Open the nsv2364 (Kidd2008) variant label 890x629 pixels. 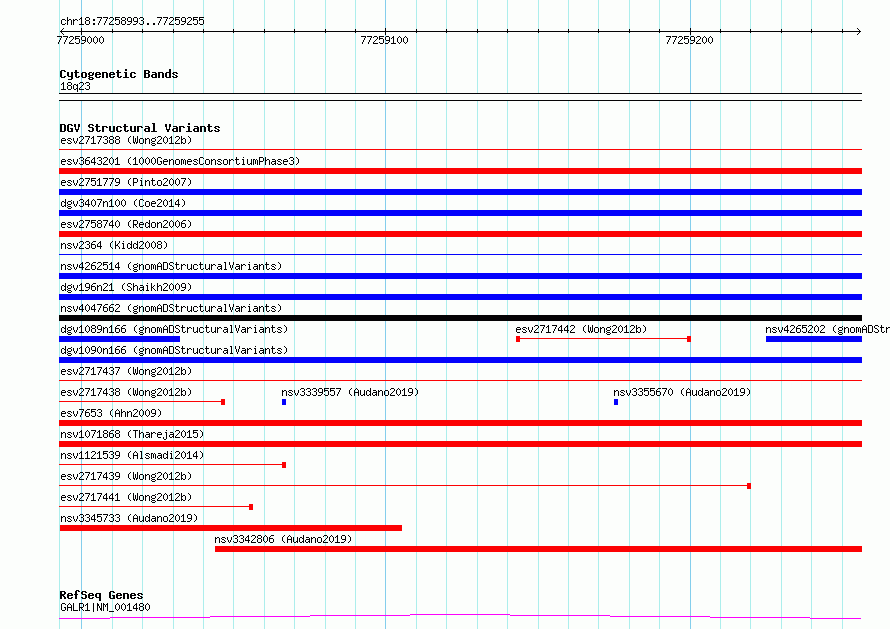(114, 245)
